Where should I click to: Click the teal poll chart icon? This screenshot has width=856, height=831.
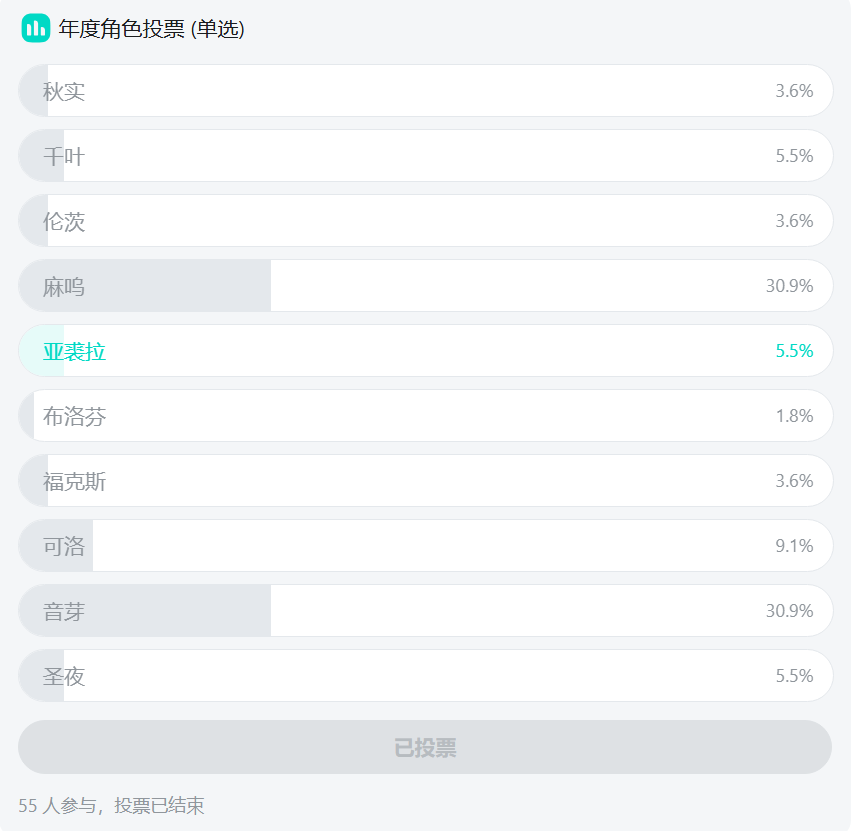pos(36,28)
